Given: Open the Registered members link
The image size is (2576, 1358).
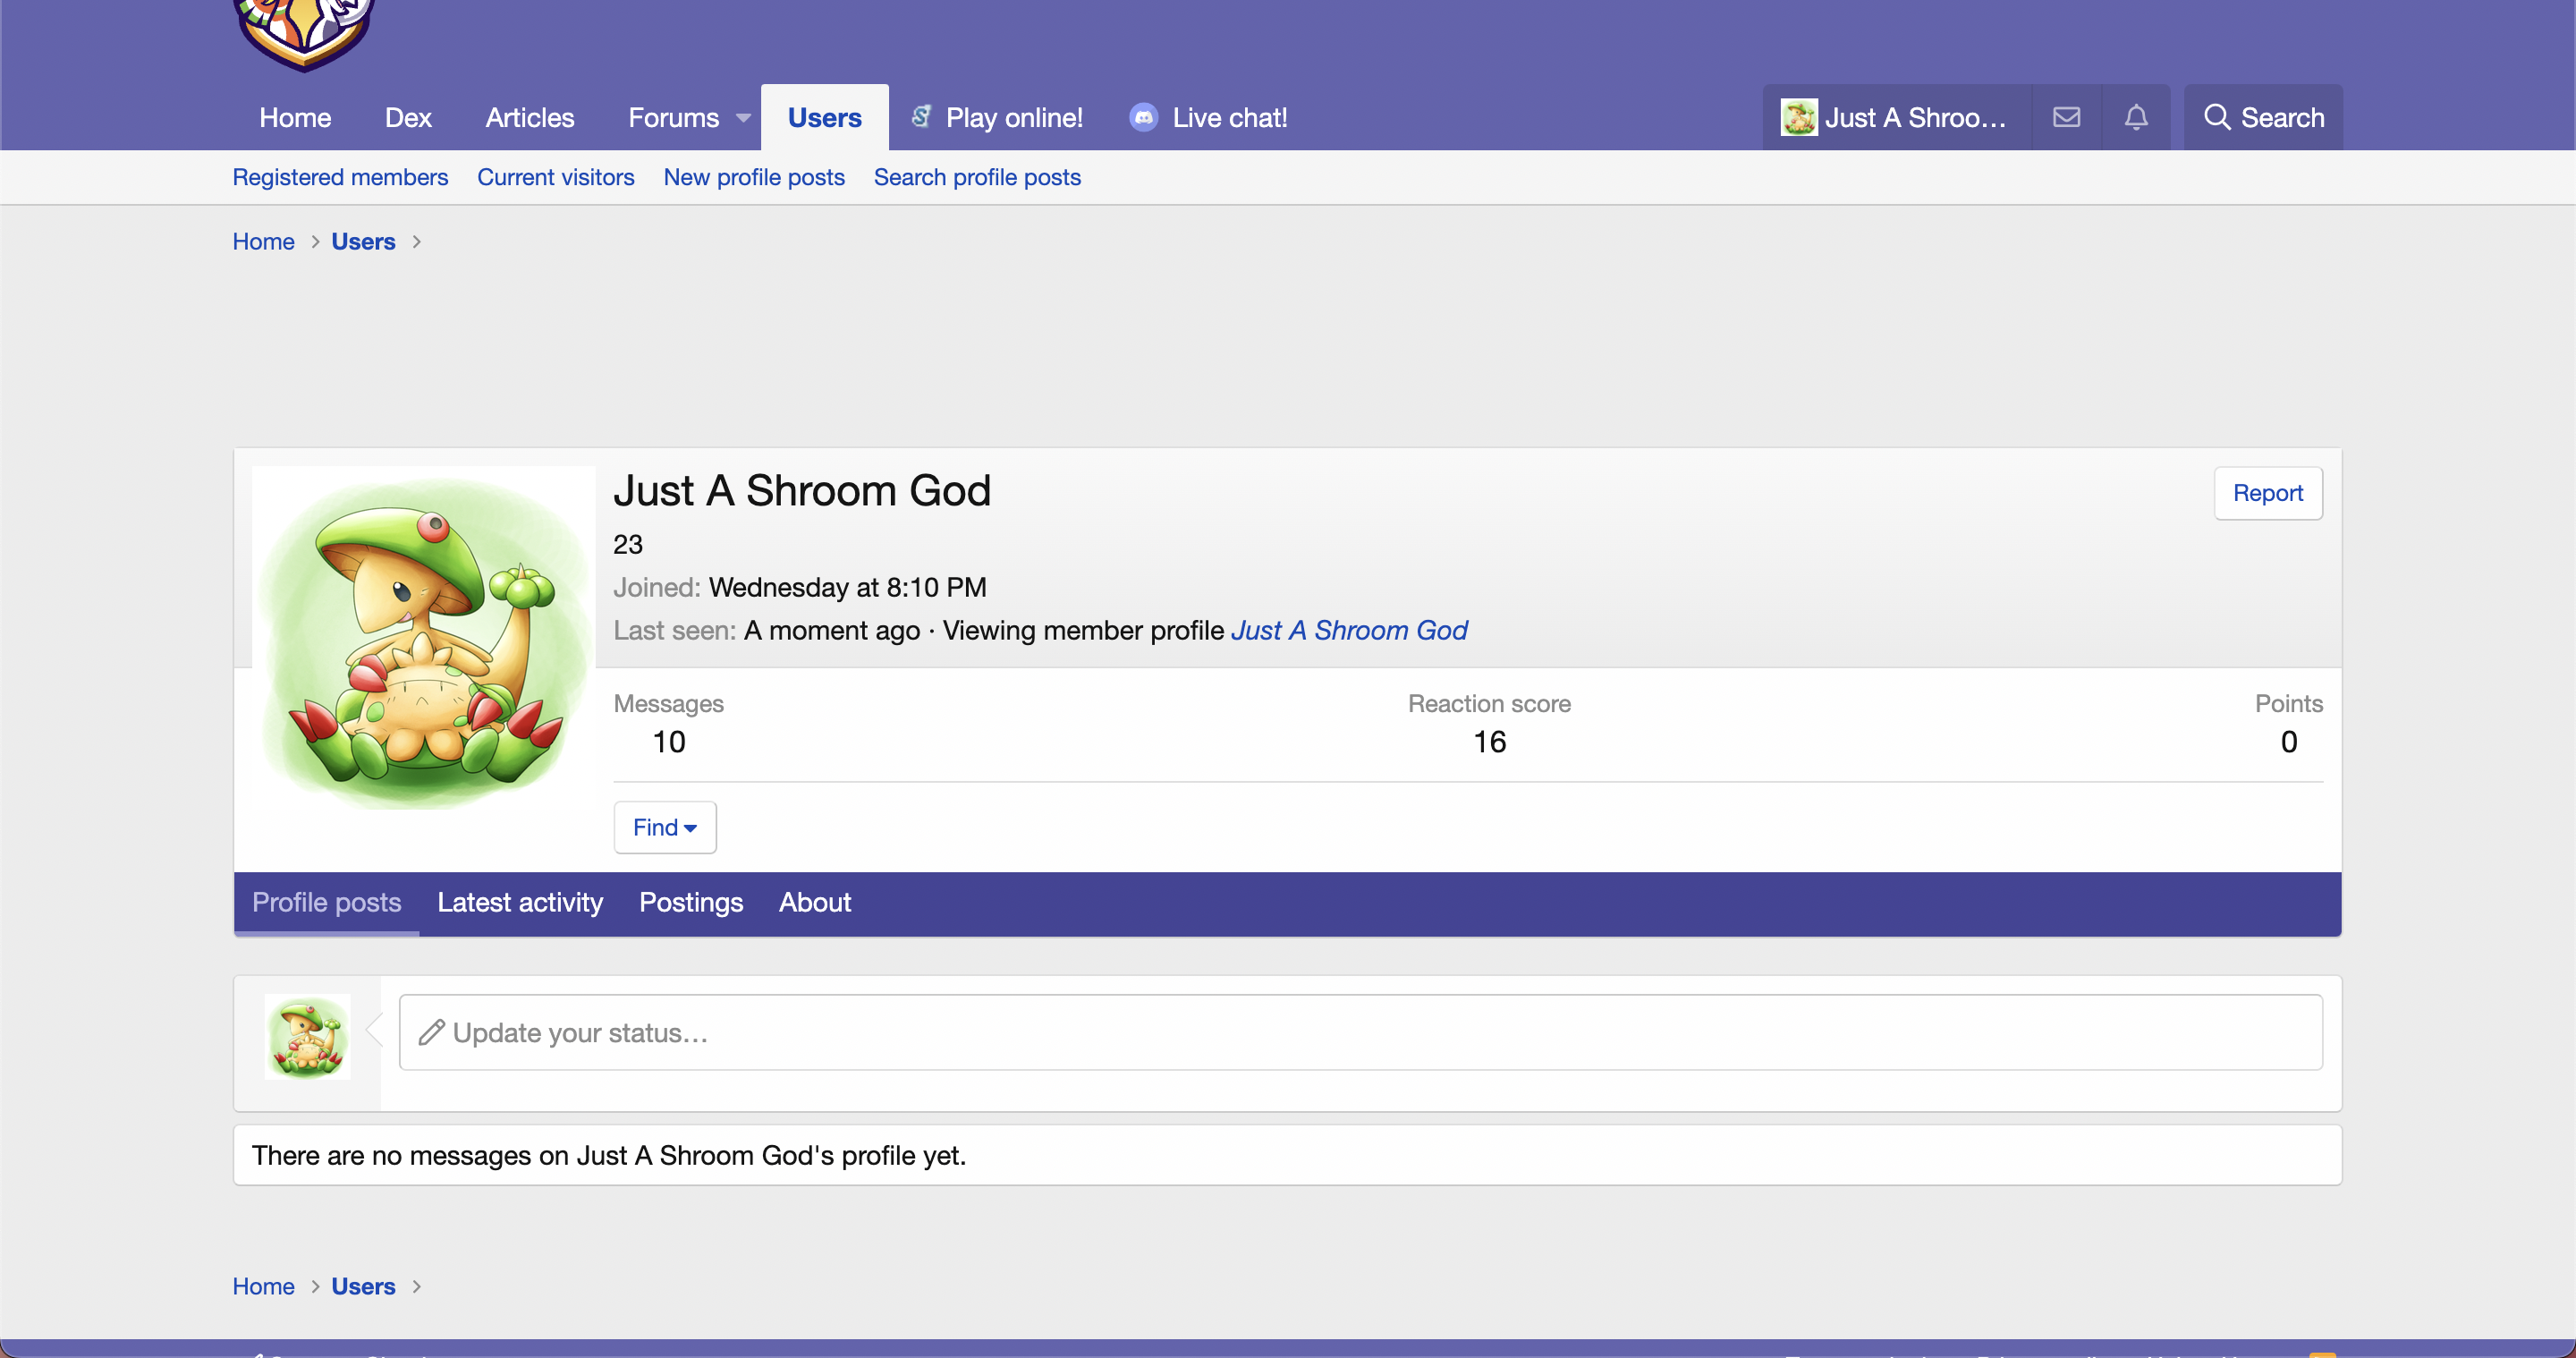Looking at the screenshot, I should point(340,177).
